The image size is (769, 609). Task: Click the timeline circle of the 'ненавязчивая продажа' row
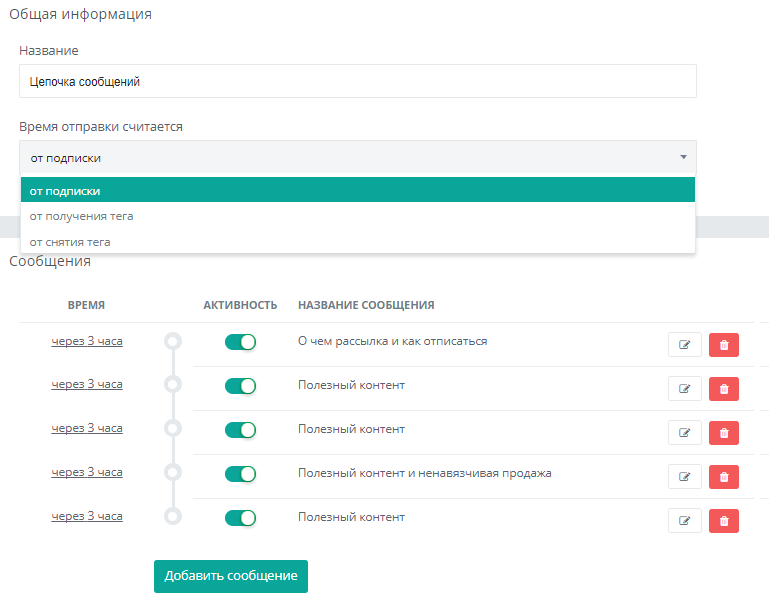[173, 473]
